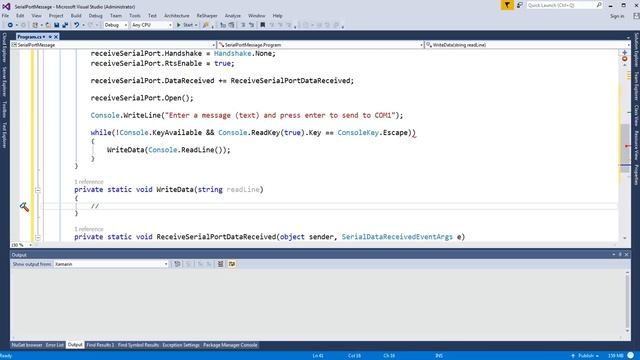Image resolution: width=640 pixels, height=360 pixels.
Task: Click the decrease indent toolbar icon
Action: 223,25
